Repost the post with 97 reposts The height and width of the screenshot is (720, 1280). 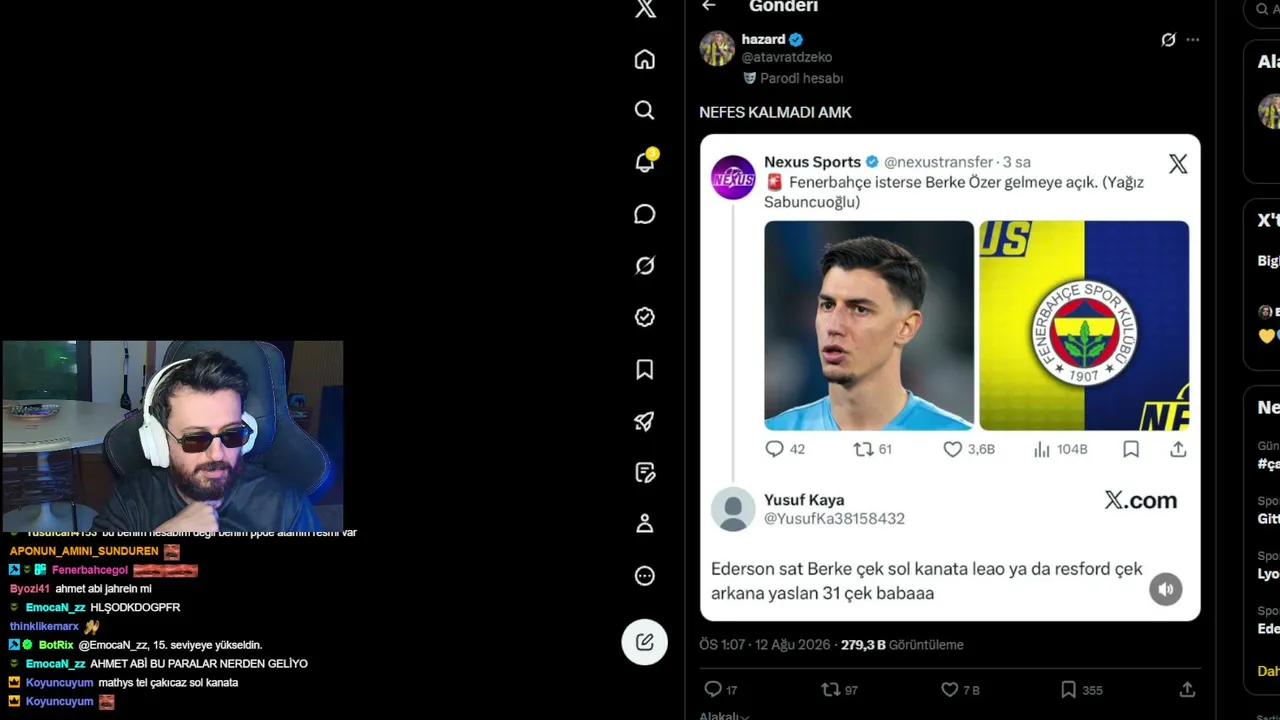[x=840, y=690]
